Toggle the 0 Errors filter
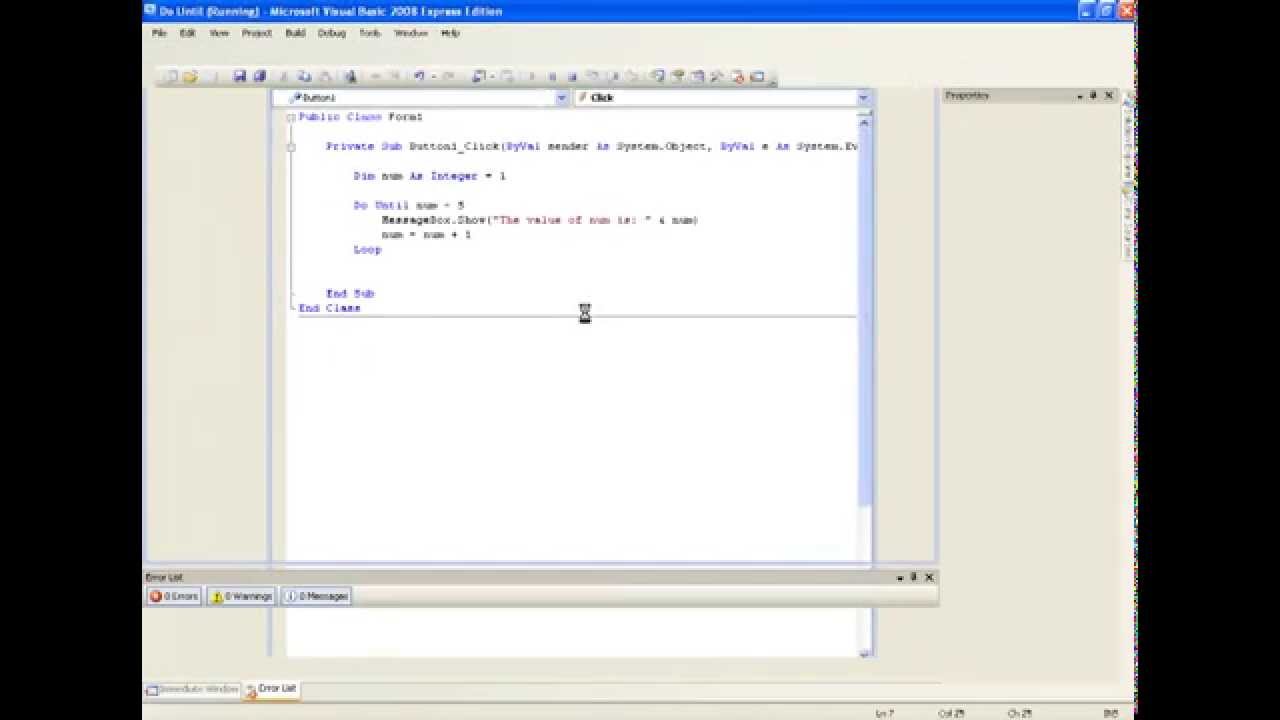This screenshot has width=1280, height=720. [174, 596]
